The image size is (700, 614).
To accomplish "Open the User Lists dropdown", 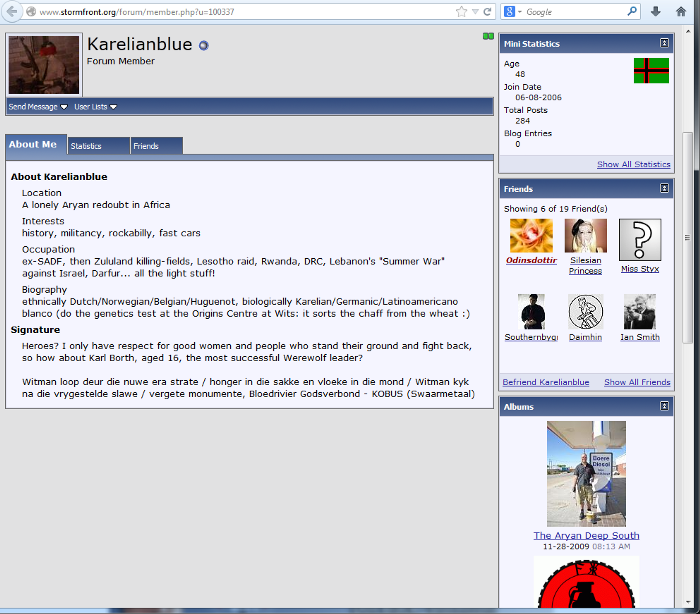I will tap(95, 107).
